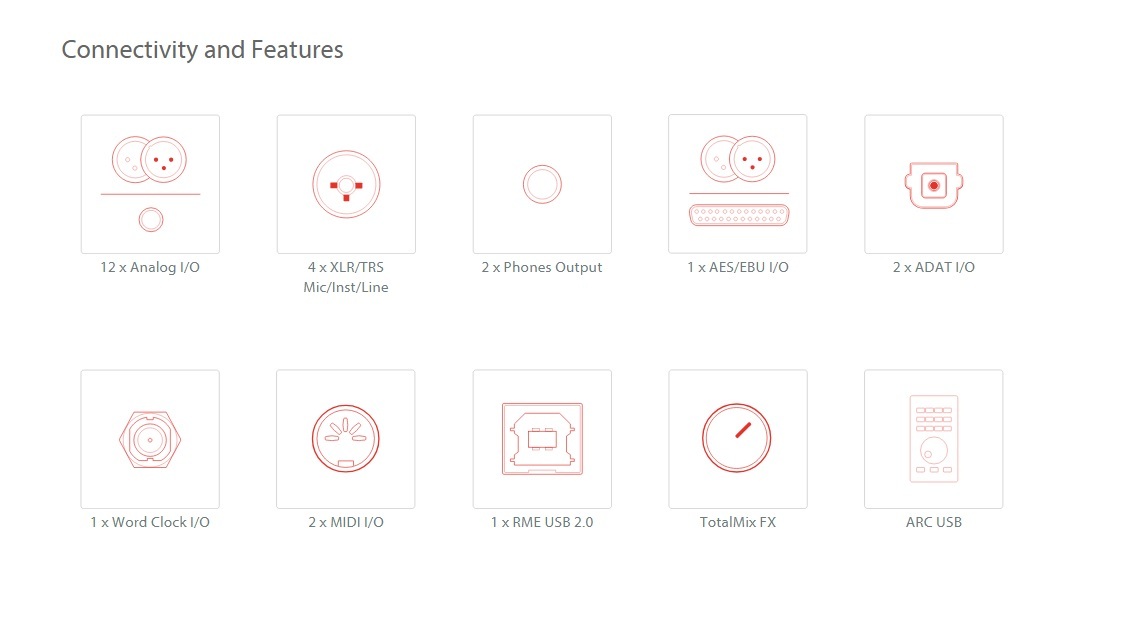Click the '2 x ADAT I/O' label
The image size is (1139, 628).
pyautogui.click(x=933, y=267)
